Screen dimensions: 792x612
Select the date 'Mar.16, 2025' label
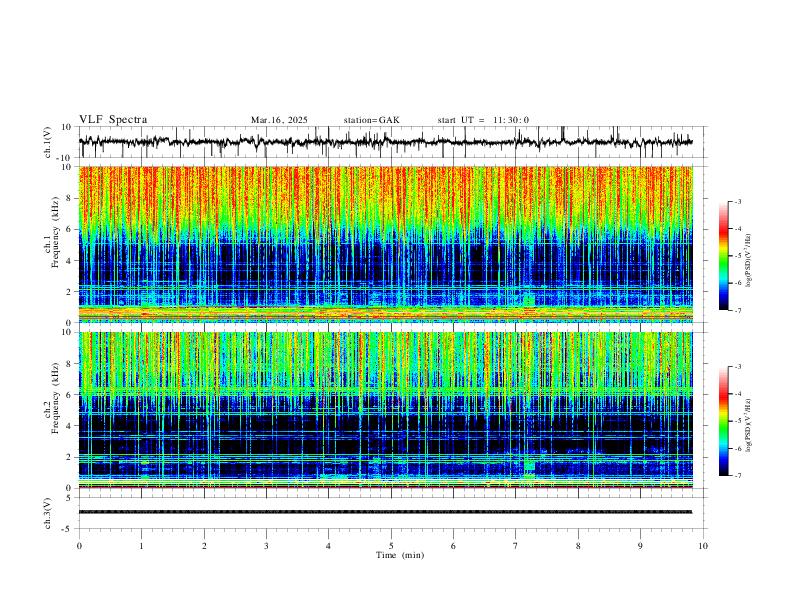pos(279,120)
